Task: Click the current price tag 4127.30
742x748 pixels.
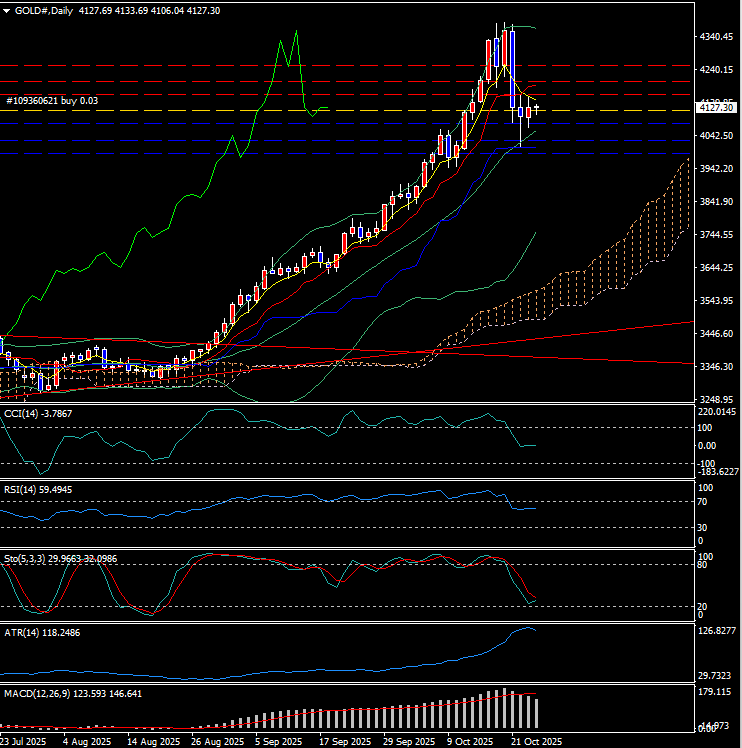Action: pos(716,108)
